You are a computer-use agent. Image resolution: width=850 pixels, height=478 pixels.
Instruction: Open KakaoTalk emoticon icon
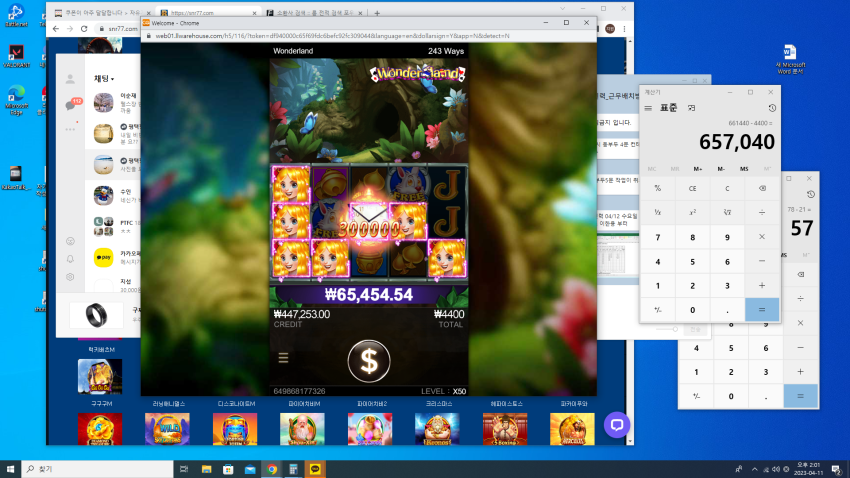[x=70, y=241]
